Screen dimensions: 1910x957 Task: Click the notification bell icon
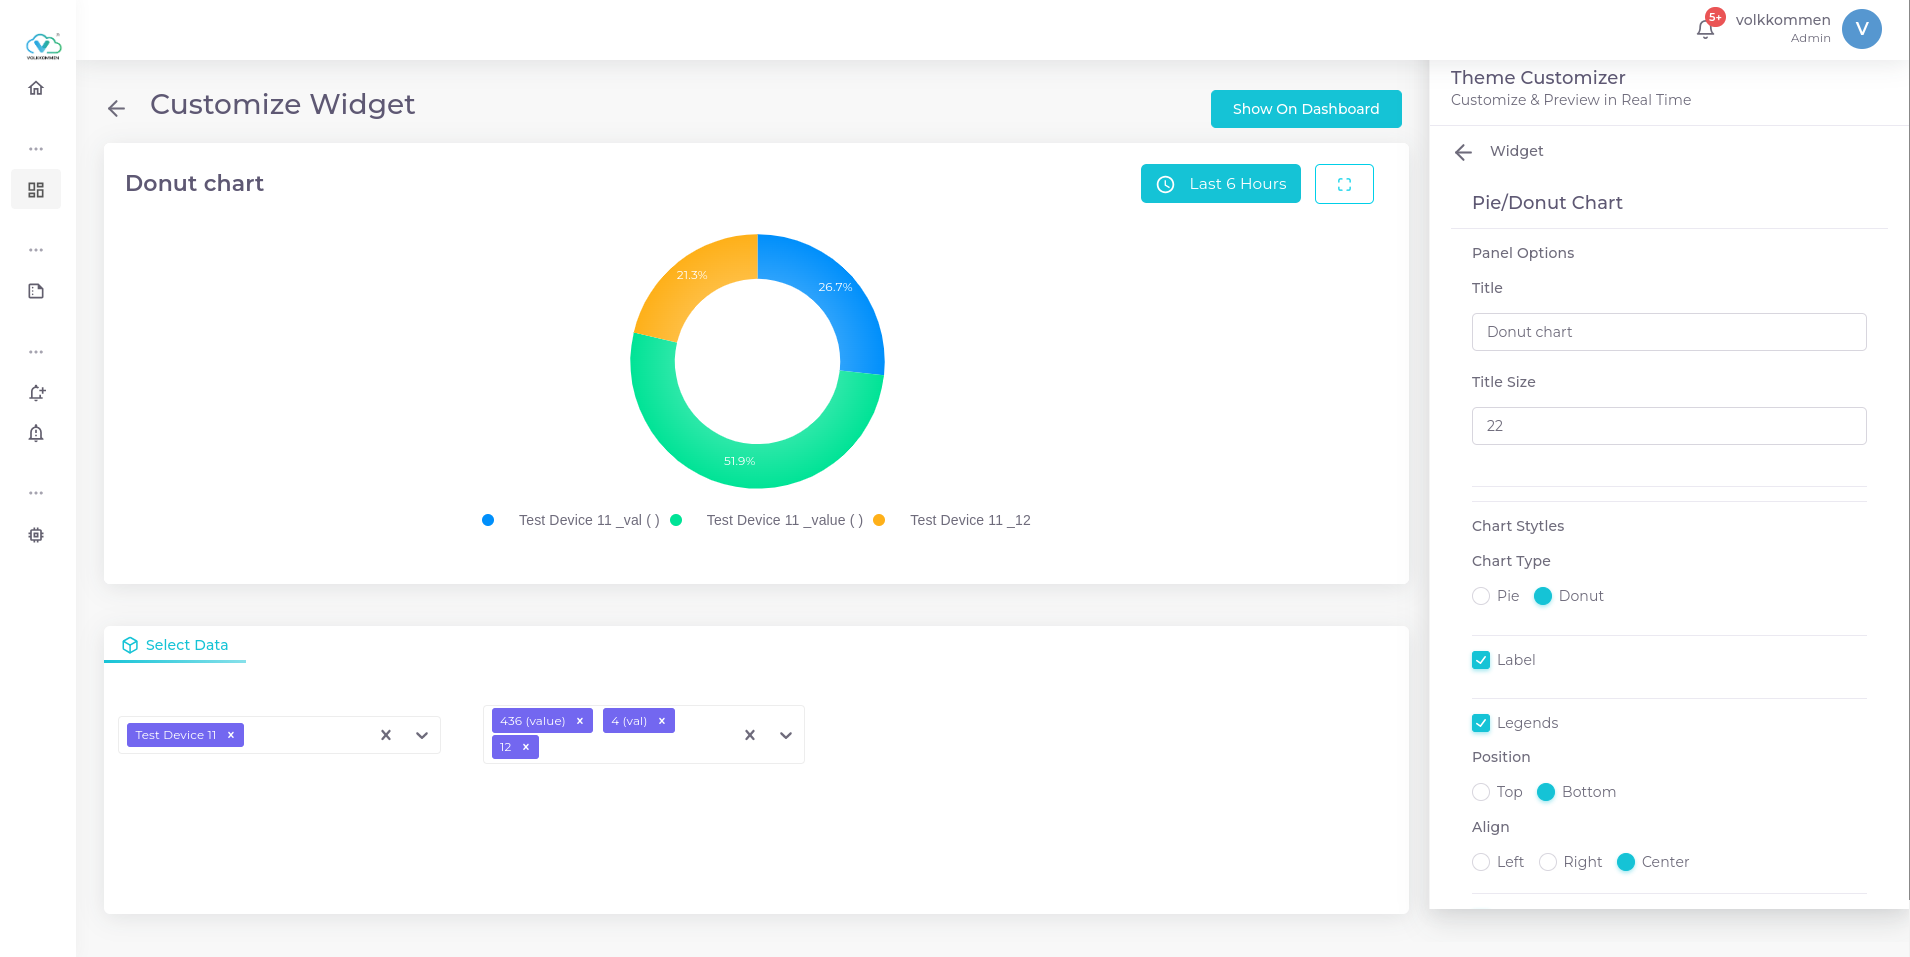pos(1705,29)
